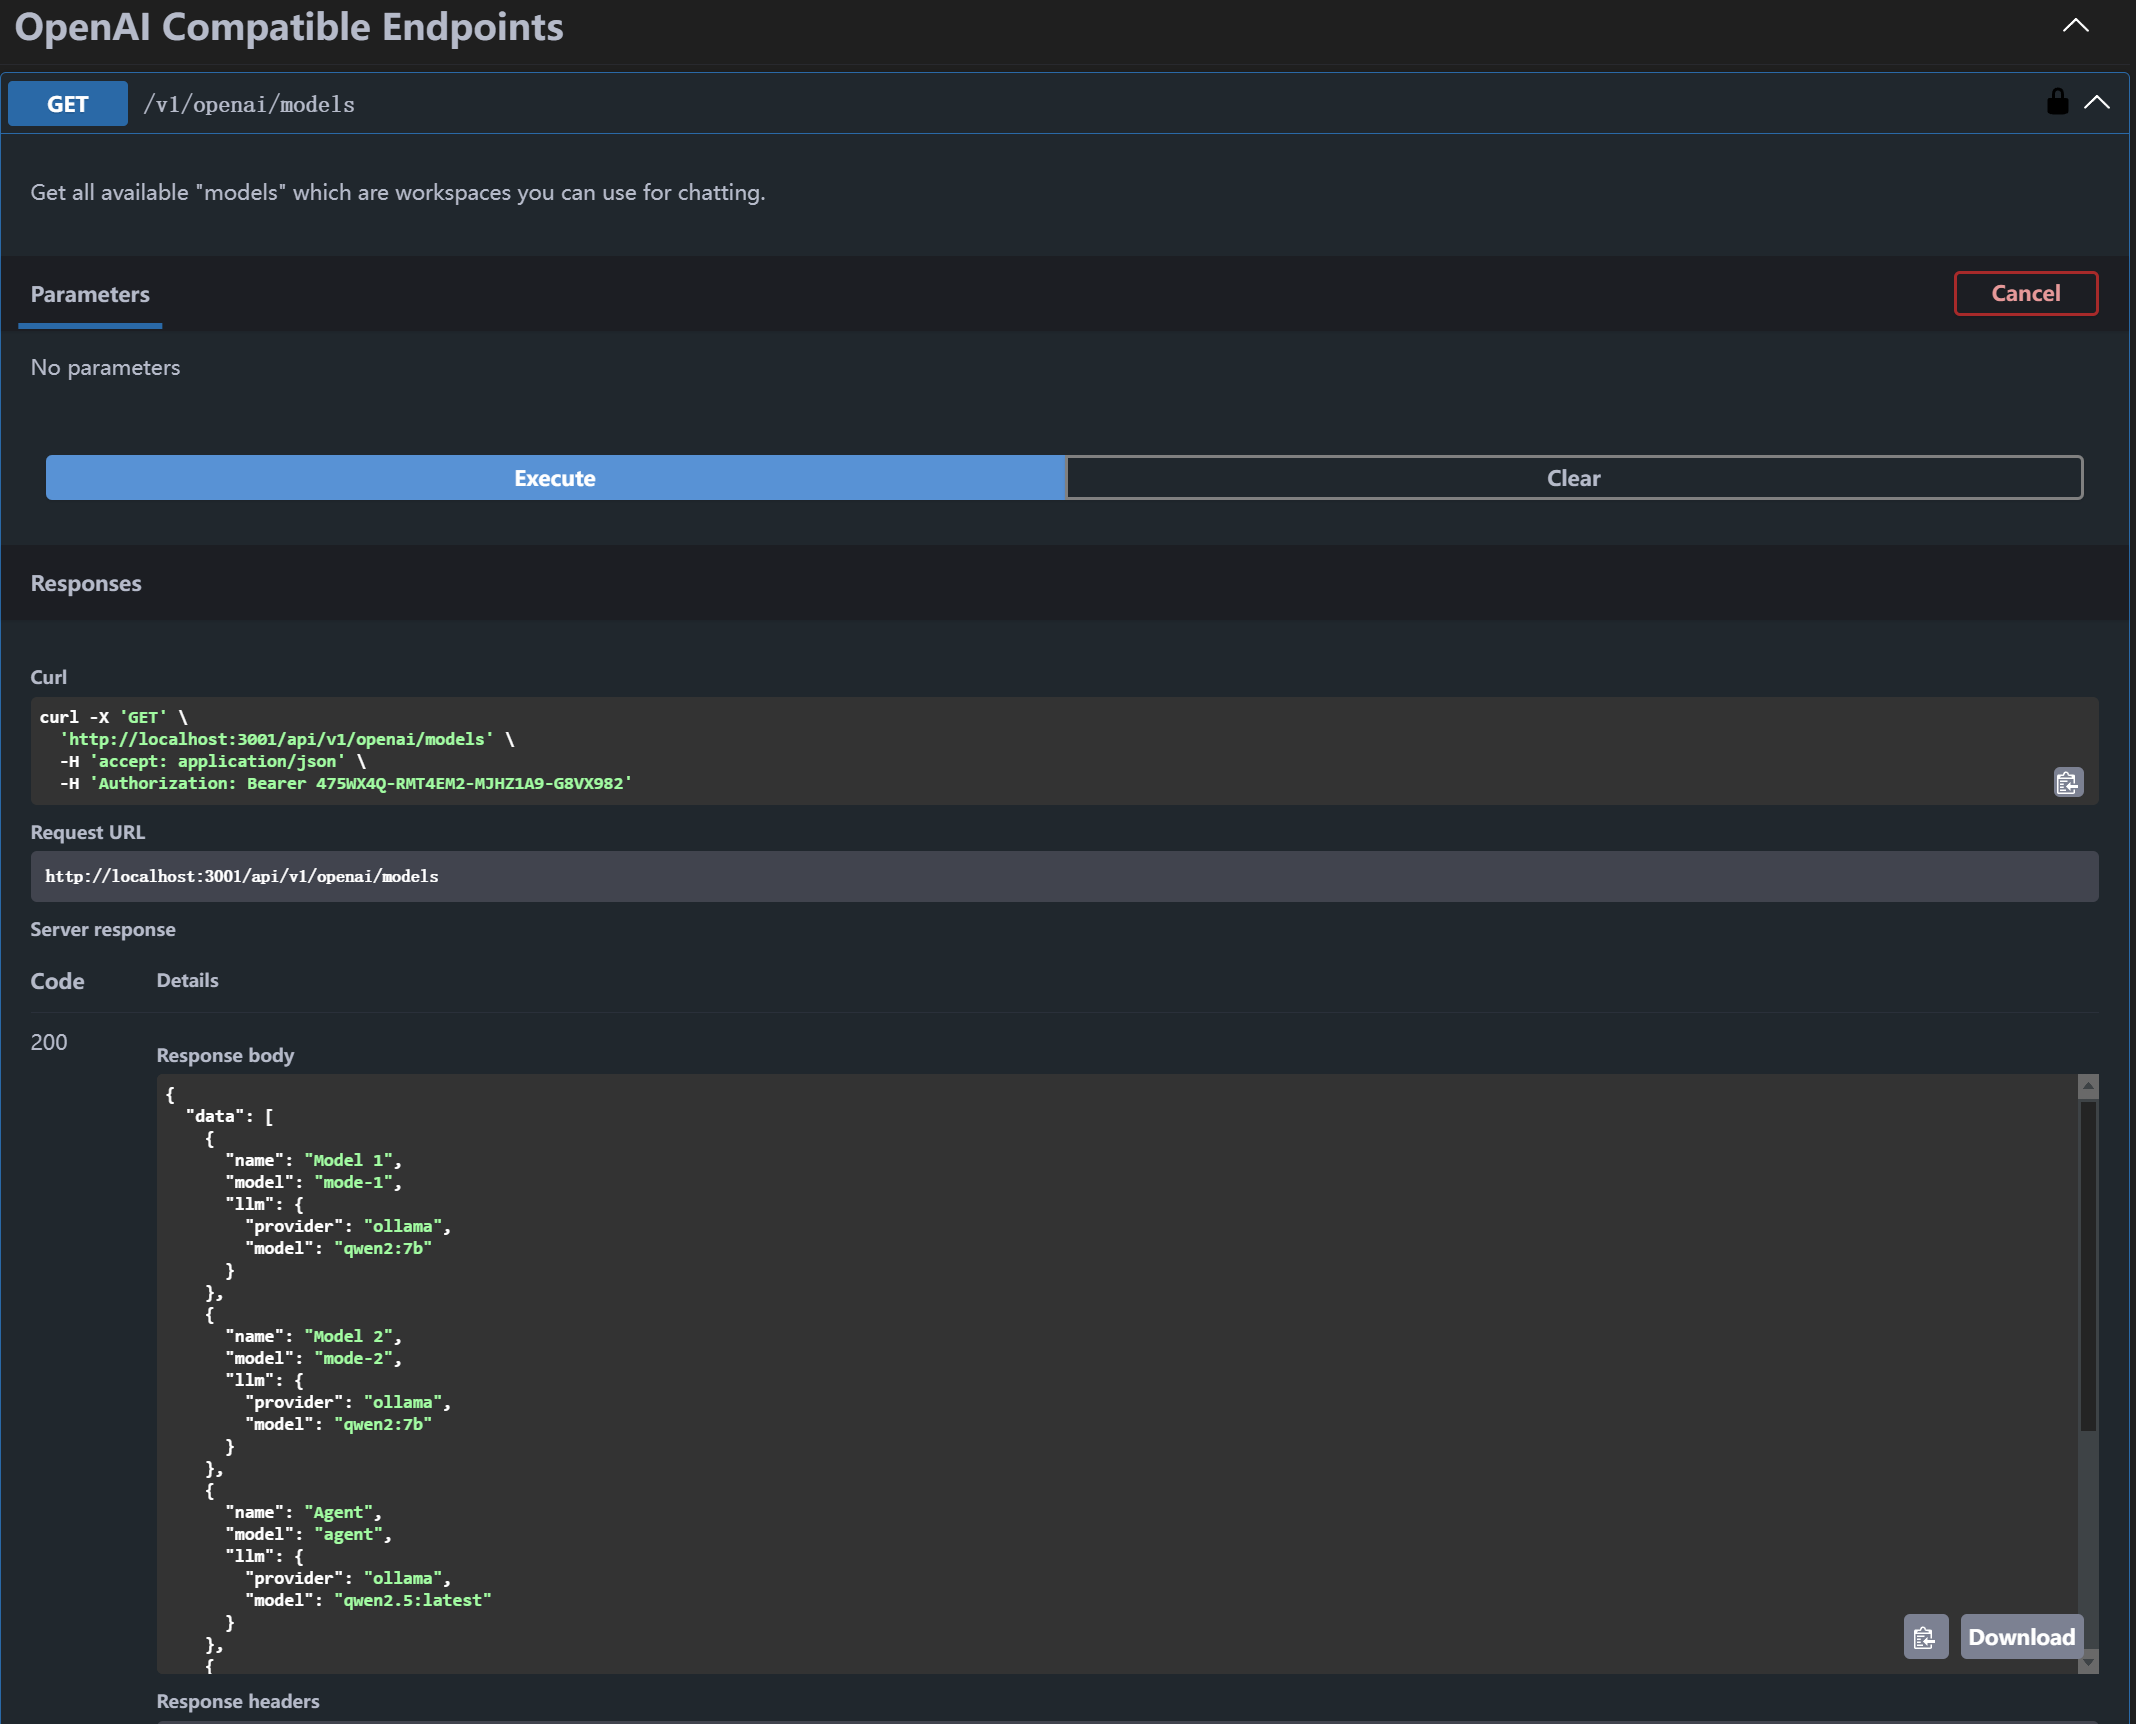Click the Execute button

pyautogui.click(x=556, y=478)
